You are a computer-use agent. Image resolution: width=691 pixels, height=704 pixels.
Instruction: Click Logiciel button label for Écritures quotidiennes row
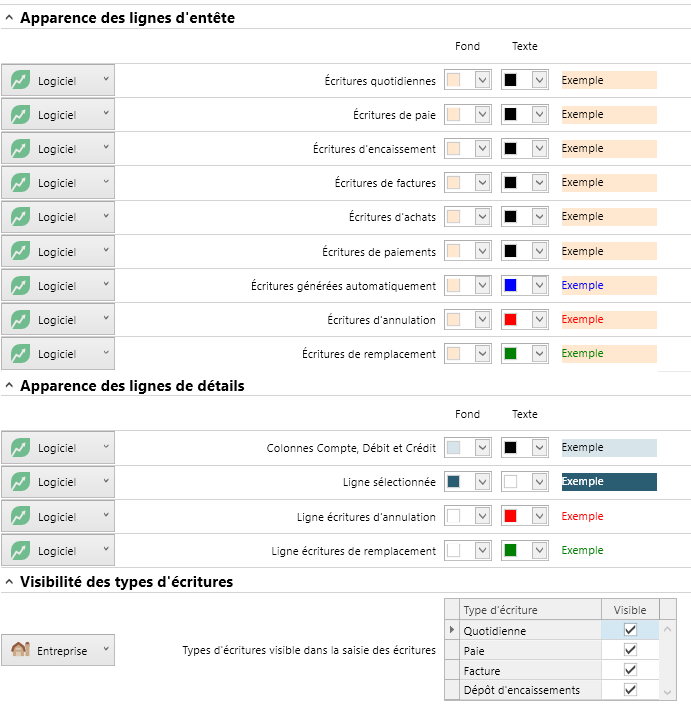(57, 81)
